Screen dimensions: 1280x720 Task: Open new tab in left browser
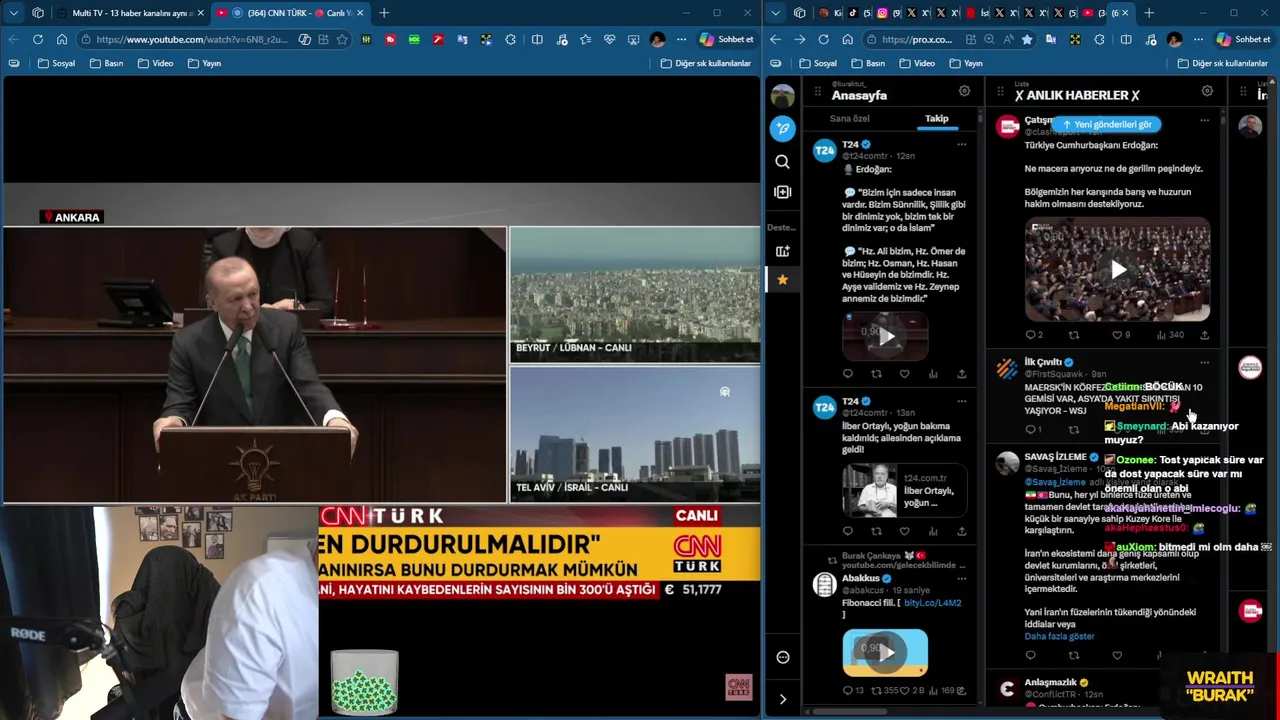(384, 13)
